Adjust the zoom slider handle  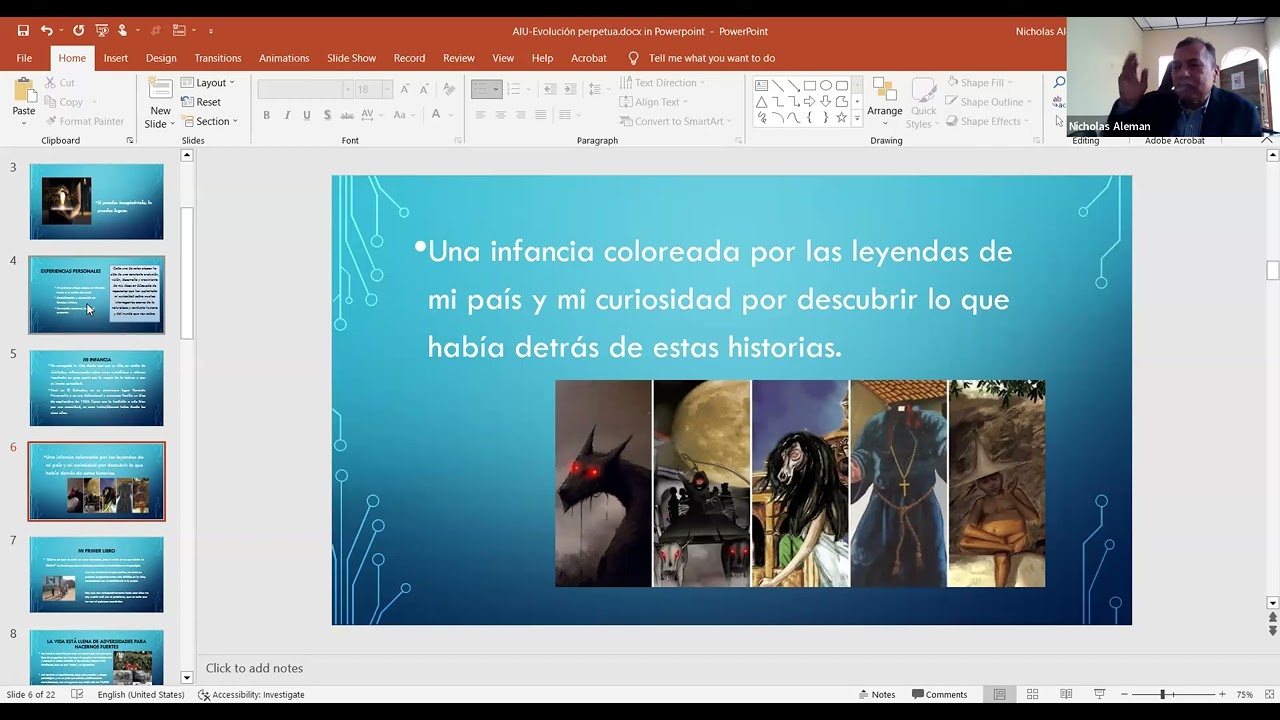coord(1162,694)
